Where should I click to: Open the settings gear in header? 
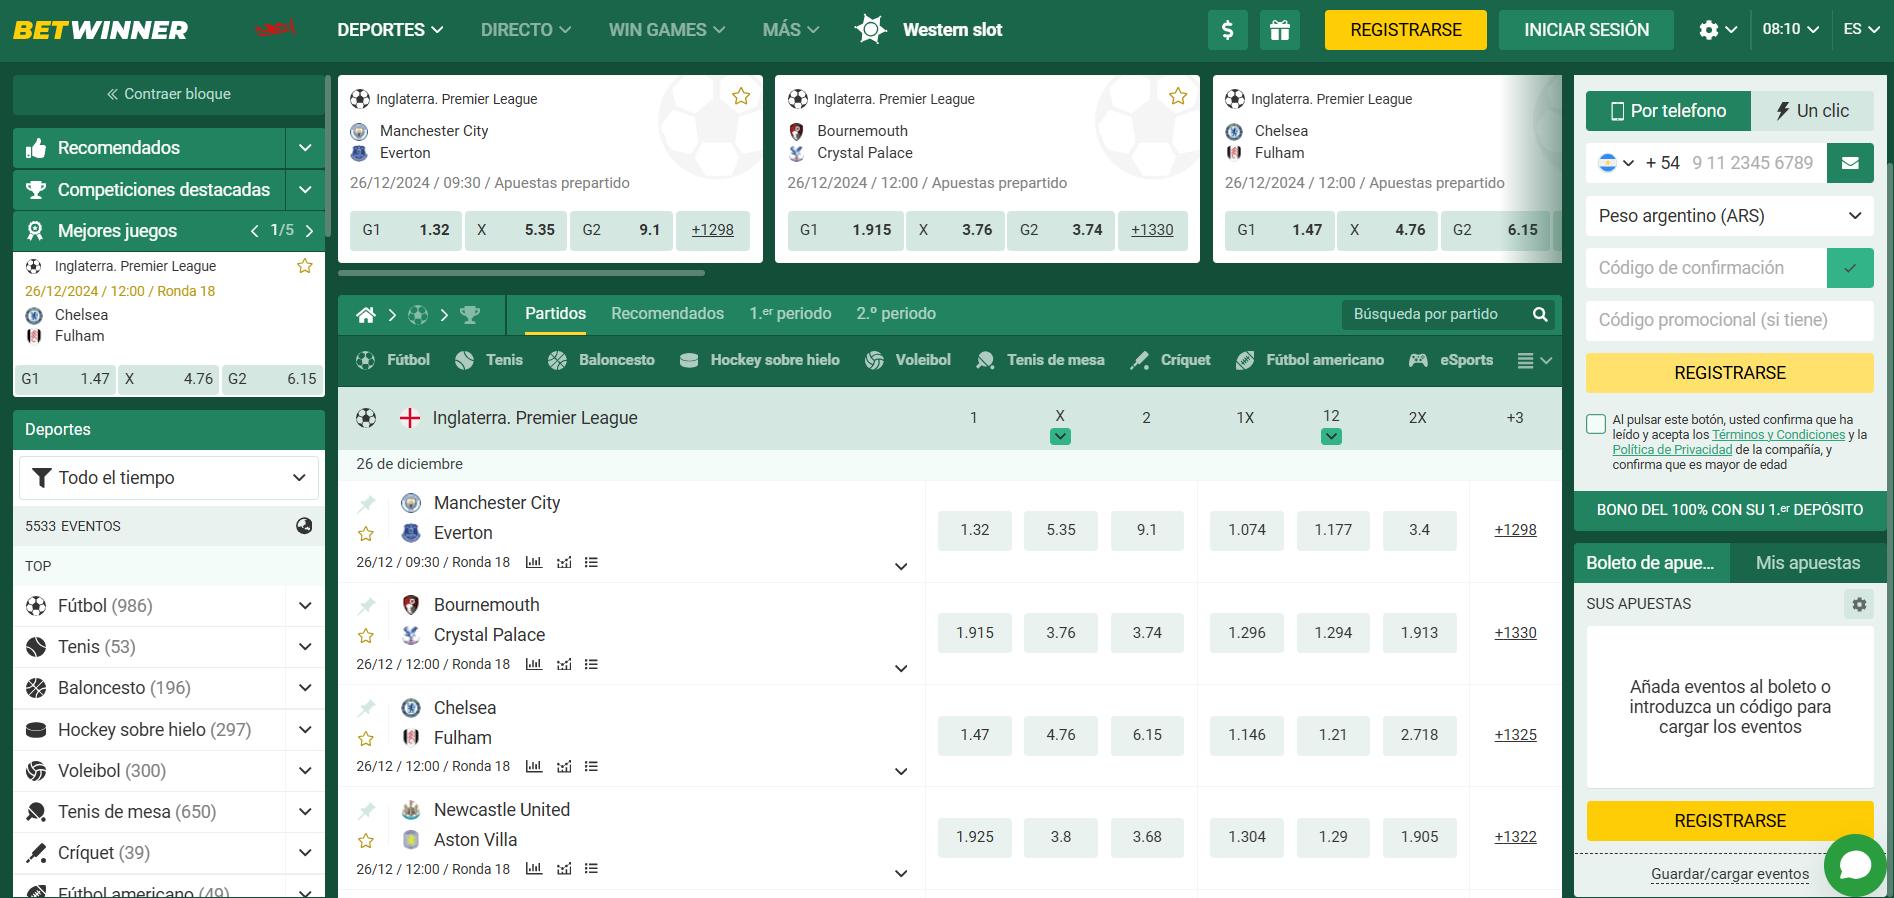pos(1709,30)
